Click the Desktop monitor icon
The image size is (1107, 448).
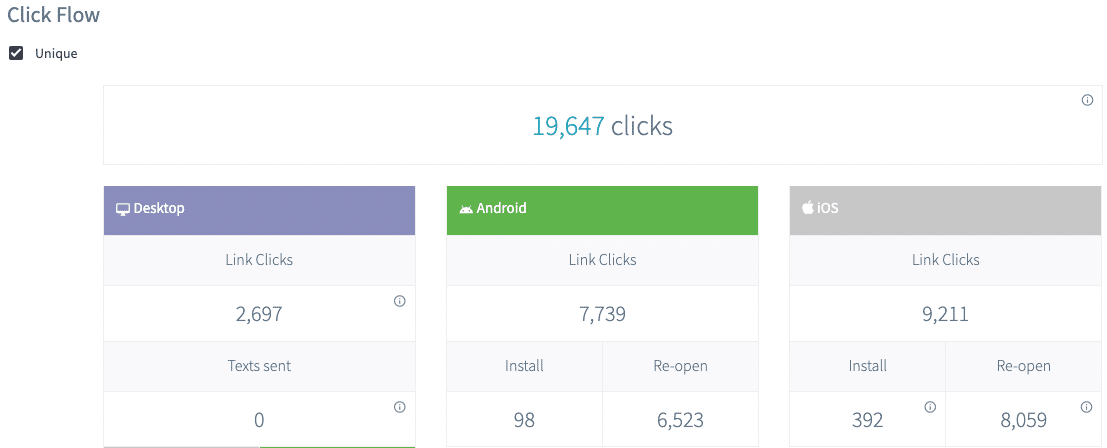pyautogui.click(x=123, y=209)
